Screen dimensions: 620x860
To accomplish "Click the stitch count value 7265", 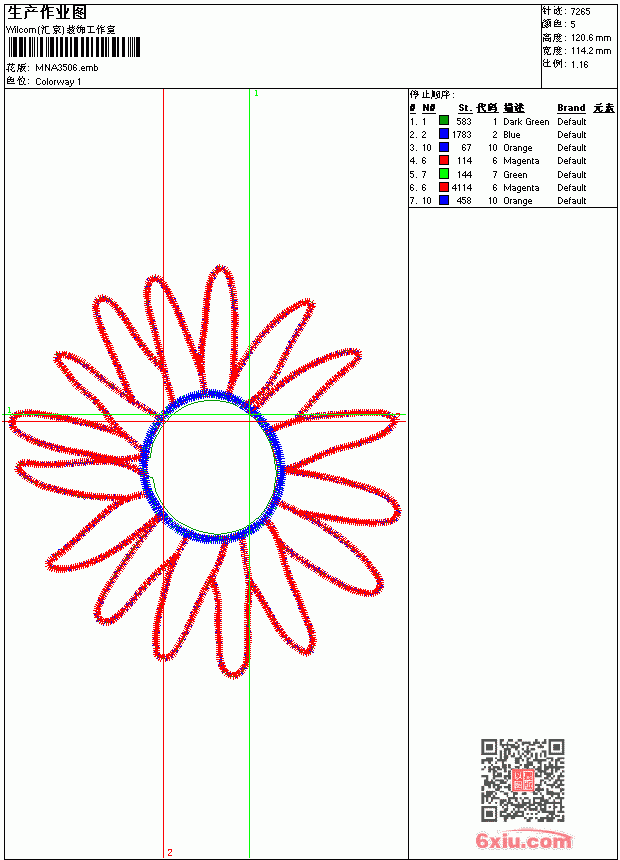I will click(x=580, y=12).
